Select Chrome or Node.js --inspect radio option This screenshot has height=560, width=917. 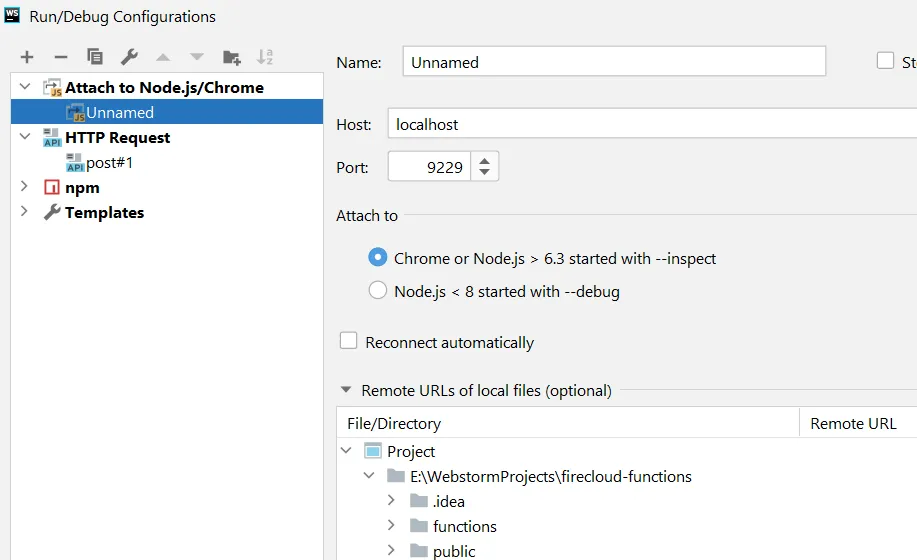coord(377,258)
